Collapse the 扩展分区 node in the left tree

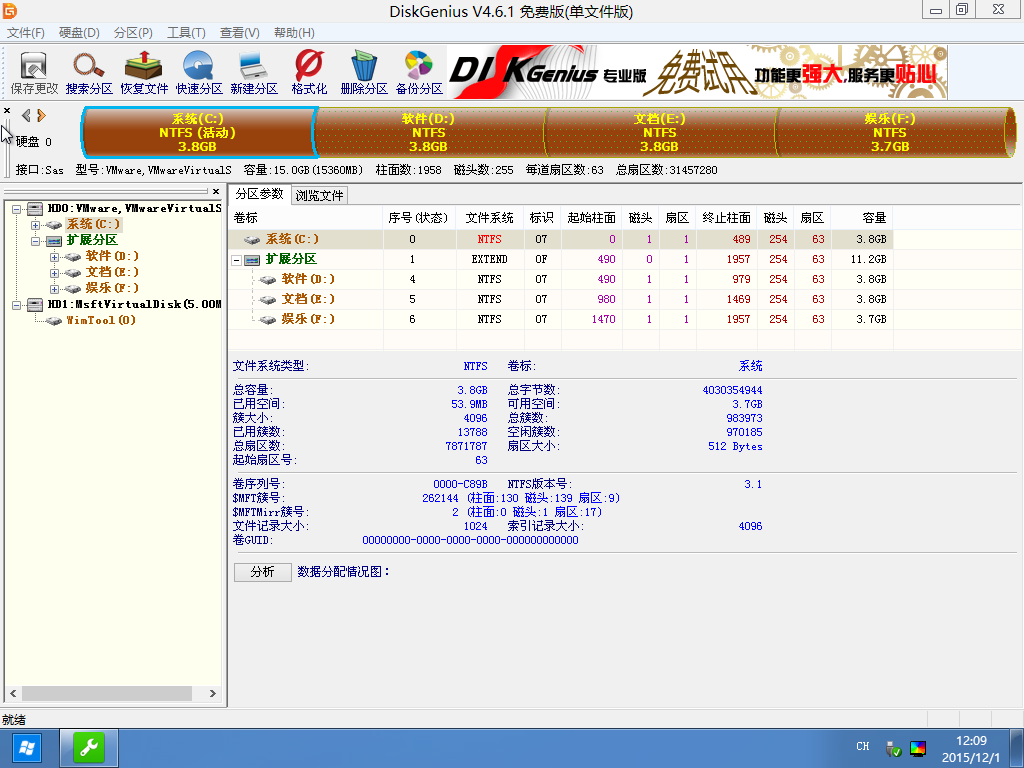click(x=36, y=241)
